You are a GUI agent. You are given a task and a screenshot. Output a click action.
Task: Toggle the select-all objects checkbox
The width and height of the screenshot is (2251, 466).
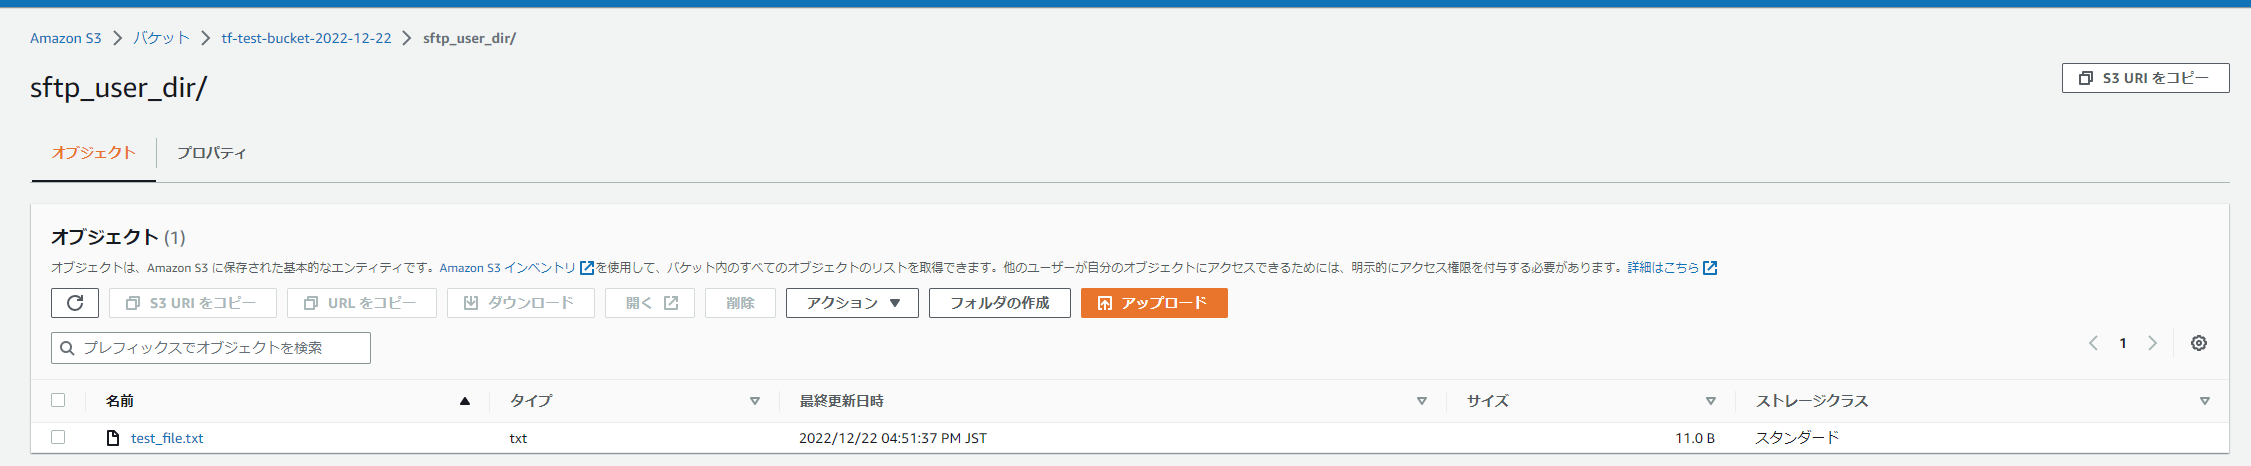(58, 400)
